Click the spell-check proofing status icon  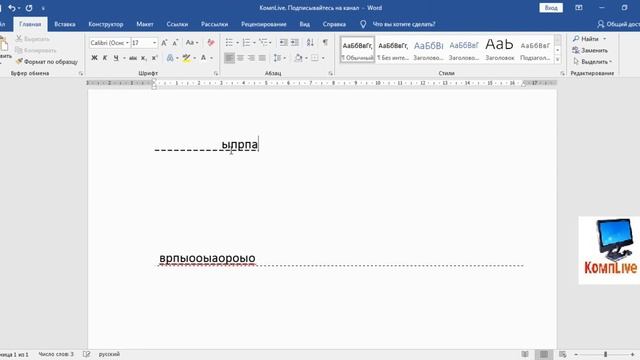tap(87, 354)
